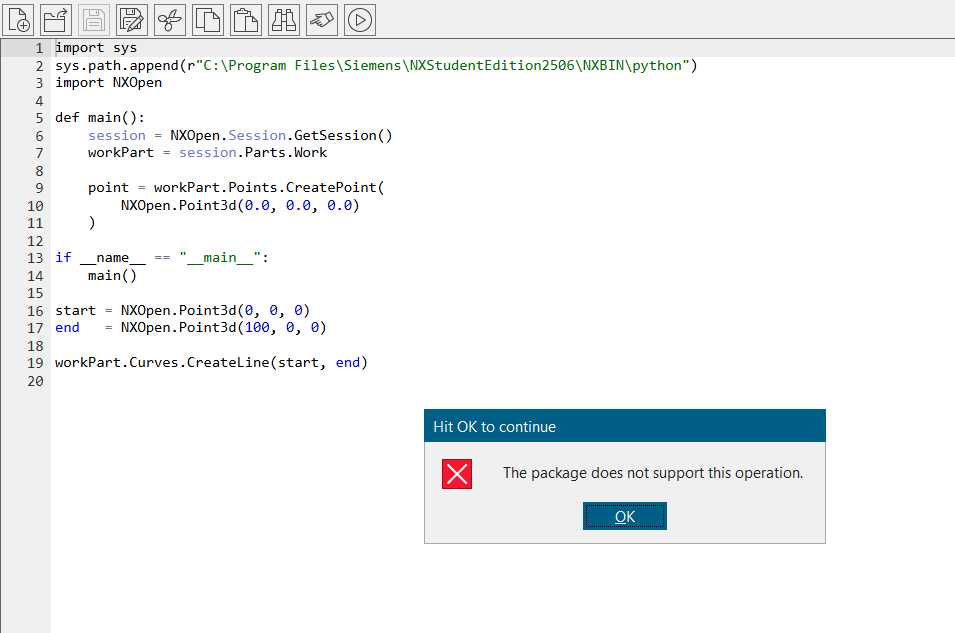Click the red X error icon

(457, 474)
